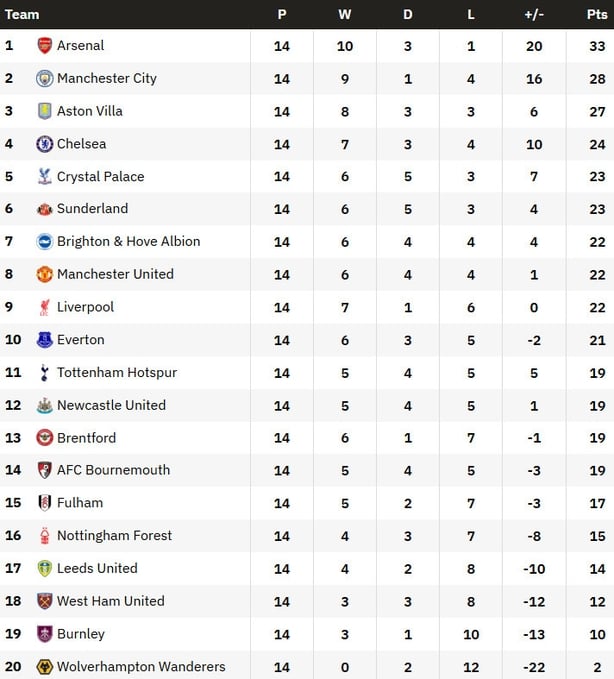The image size is (614, 679).
Task: Click the Chelsea club badge
Action: pos(45,144)
